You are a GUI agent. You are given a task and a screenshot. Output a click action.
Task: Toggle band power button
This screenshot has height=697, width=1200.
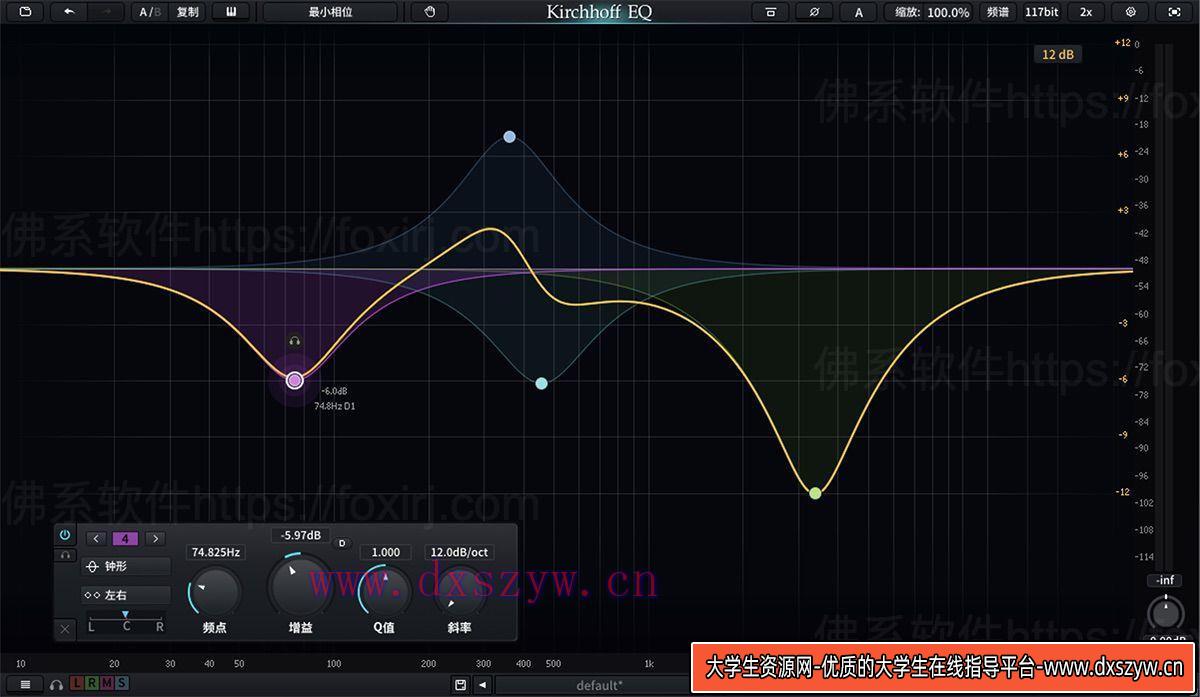click(65, 536)
